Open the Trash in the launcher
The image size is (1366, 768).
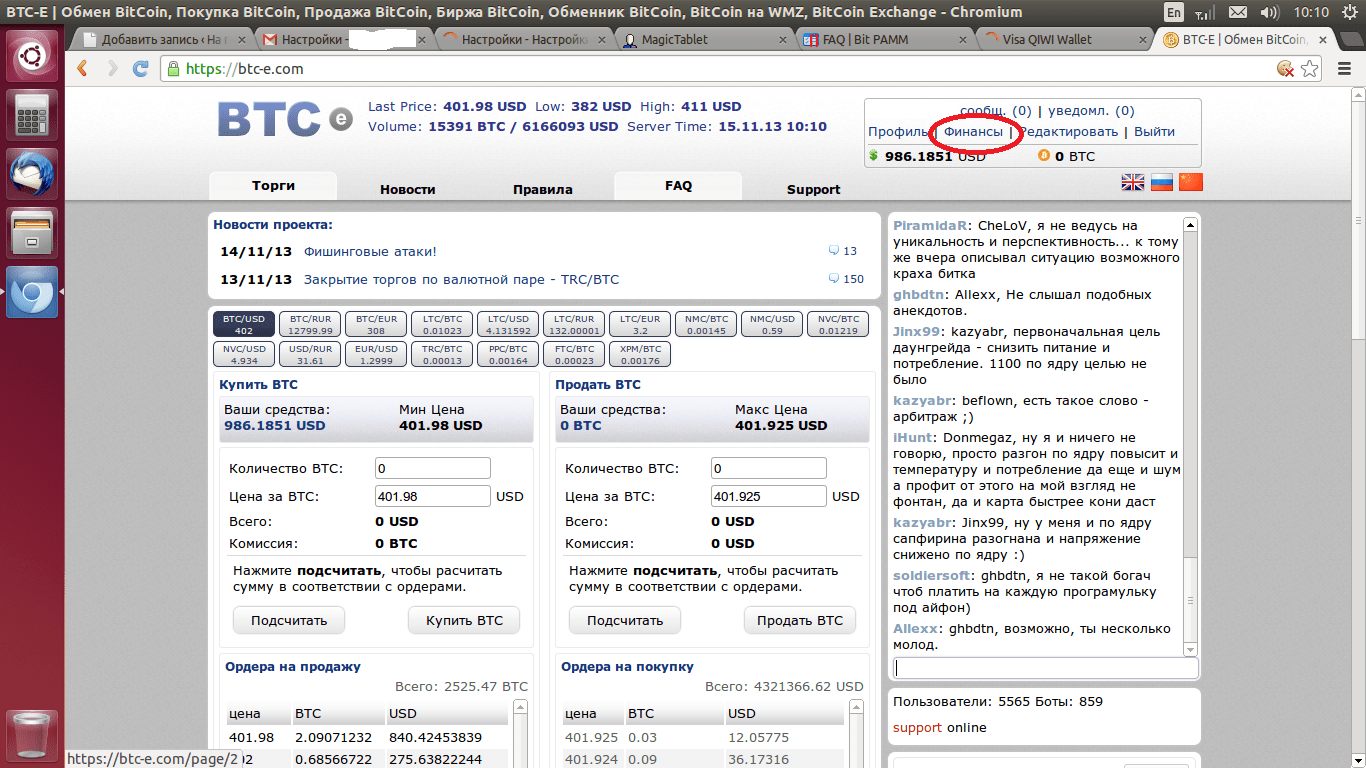pos(32,736)
